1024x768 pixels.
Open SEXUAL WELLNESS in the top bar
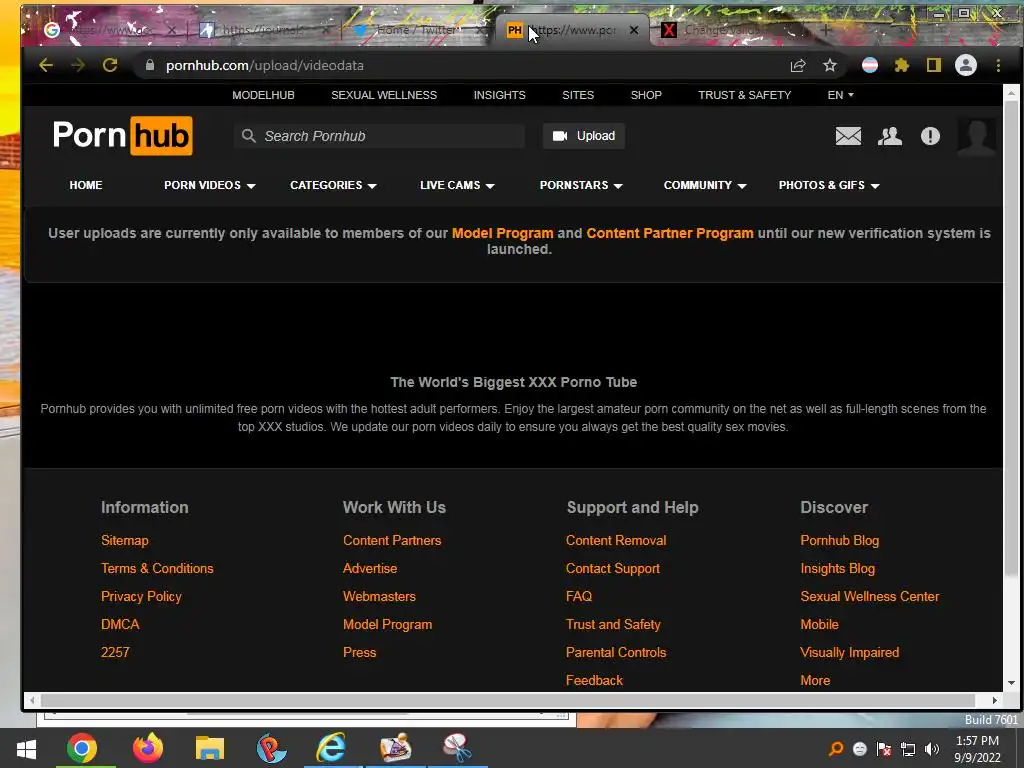pos(384,95)
